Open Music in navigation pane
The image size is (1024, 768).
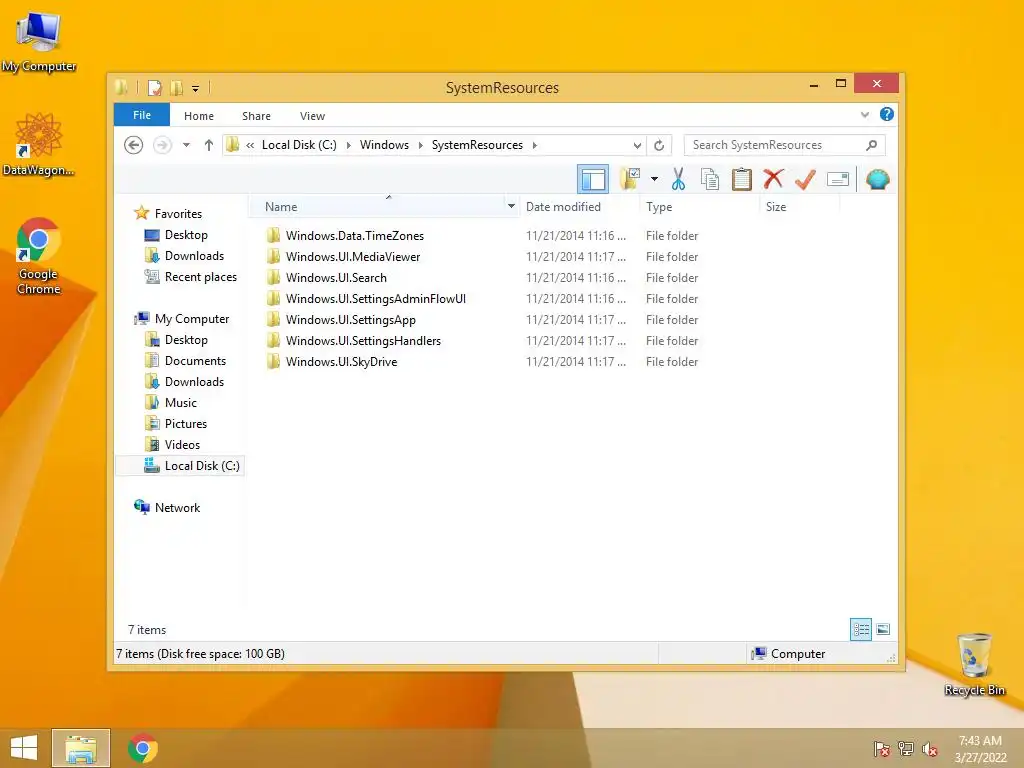pos(180,402)
